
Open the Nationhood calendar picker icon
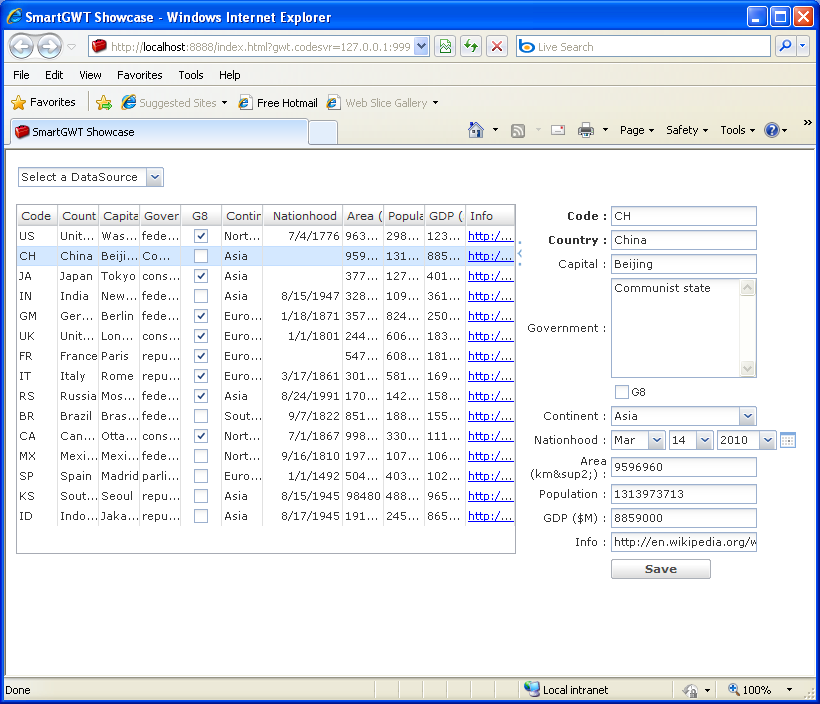coord(788,440)
